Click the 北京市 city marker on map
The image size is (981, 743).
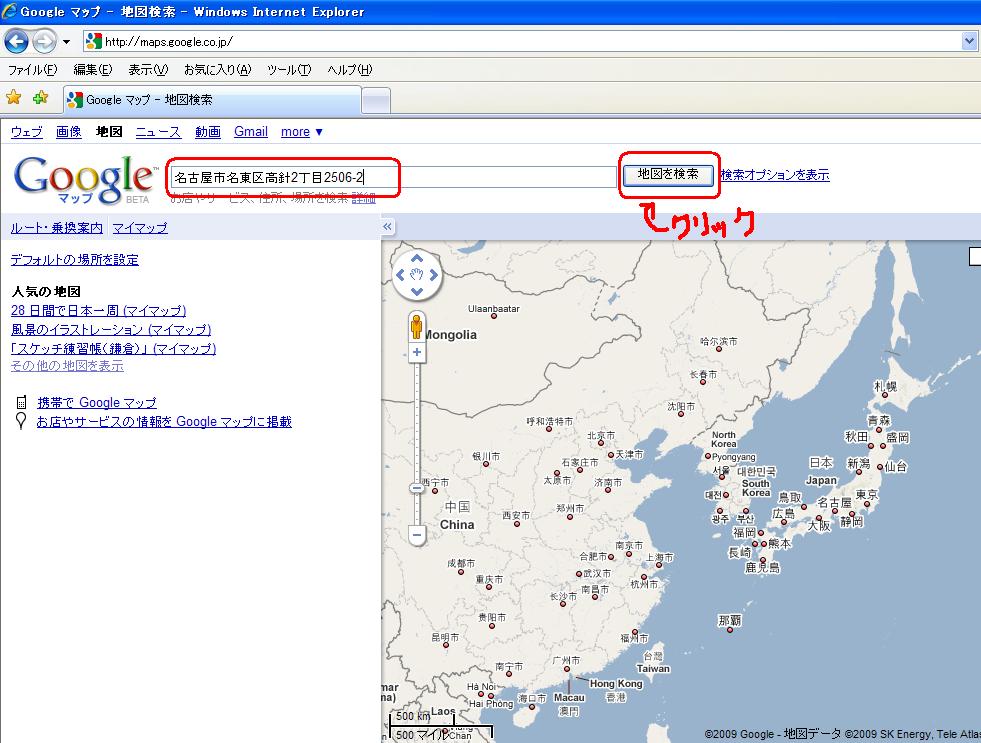click(601, 443)
